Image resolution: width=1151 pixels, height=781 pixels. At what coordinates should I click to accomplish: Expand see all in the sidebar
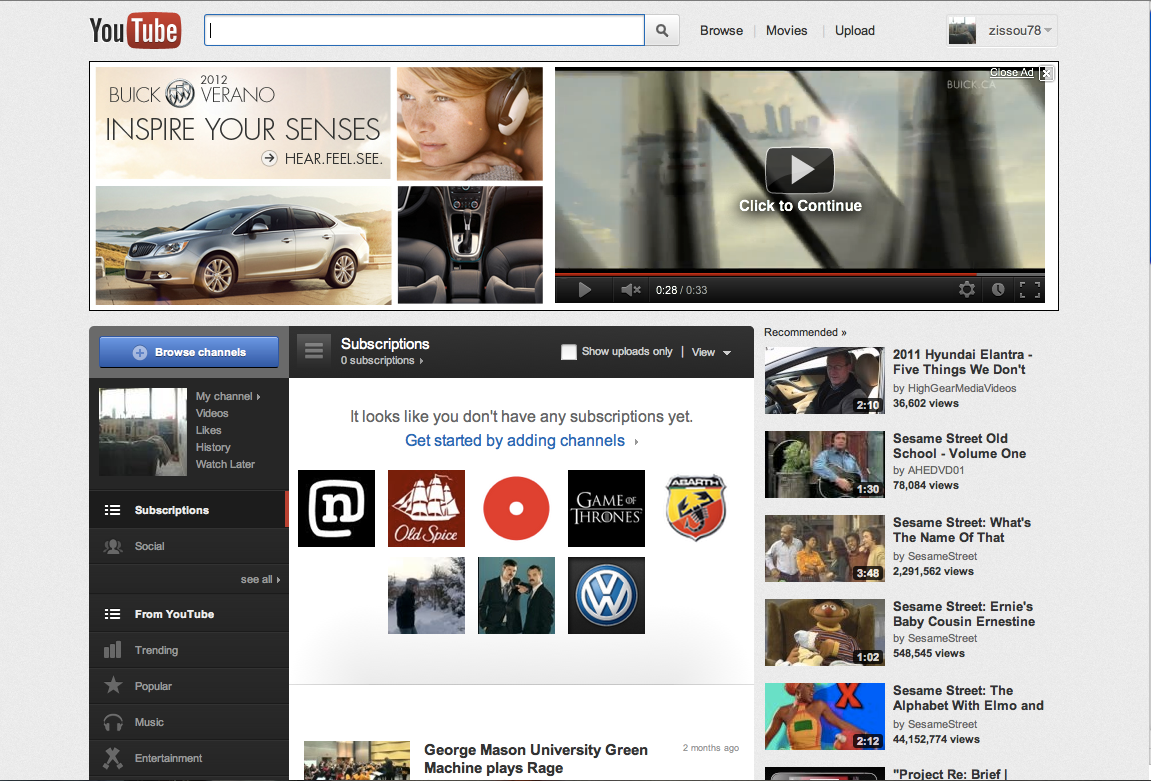[x=260, y=579]
